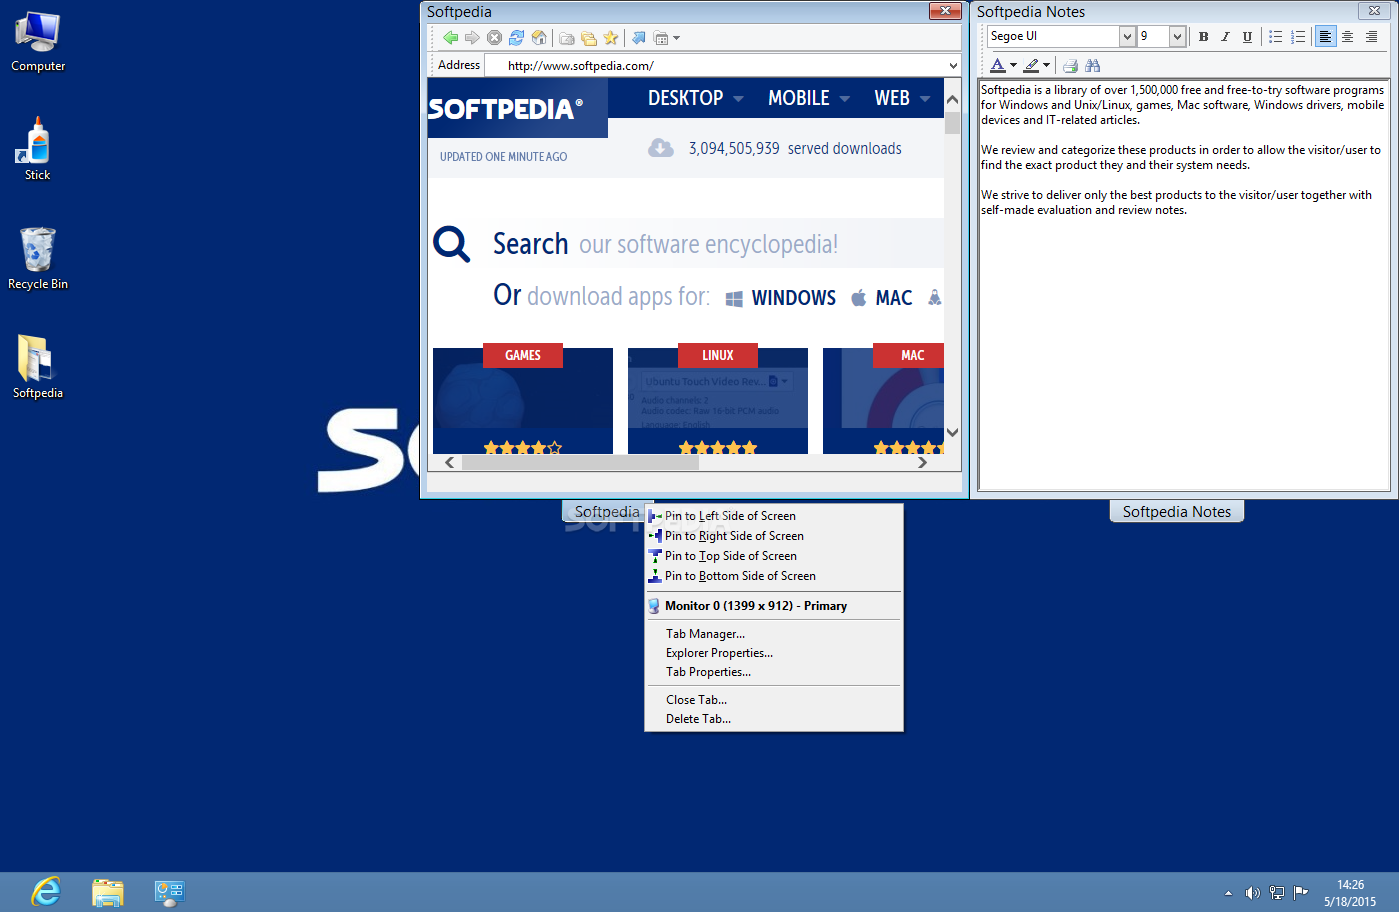Launch Internet Explorer from taskbar

pyautogui.click(x=46, y=891)
